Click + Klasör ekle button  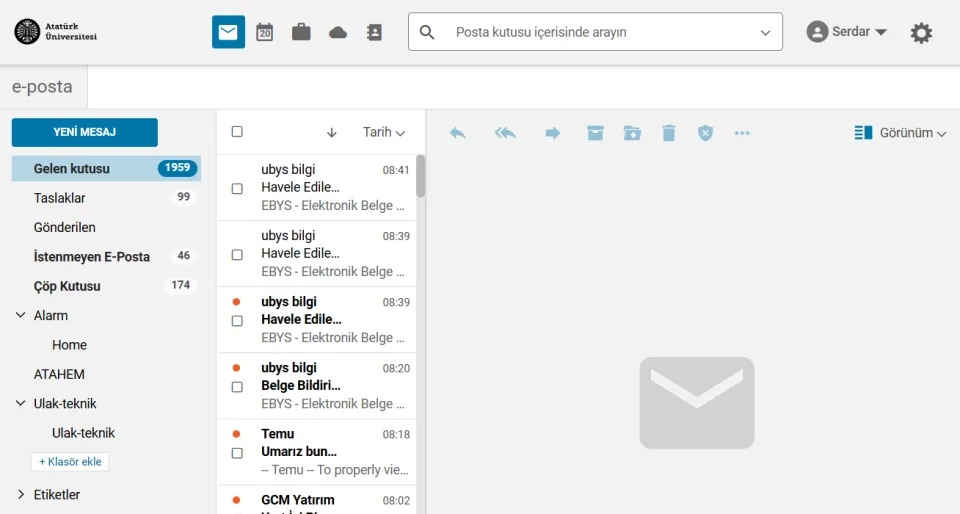click(70, 461)
